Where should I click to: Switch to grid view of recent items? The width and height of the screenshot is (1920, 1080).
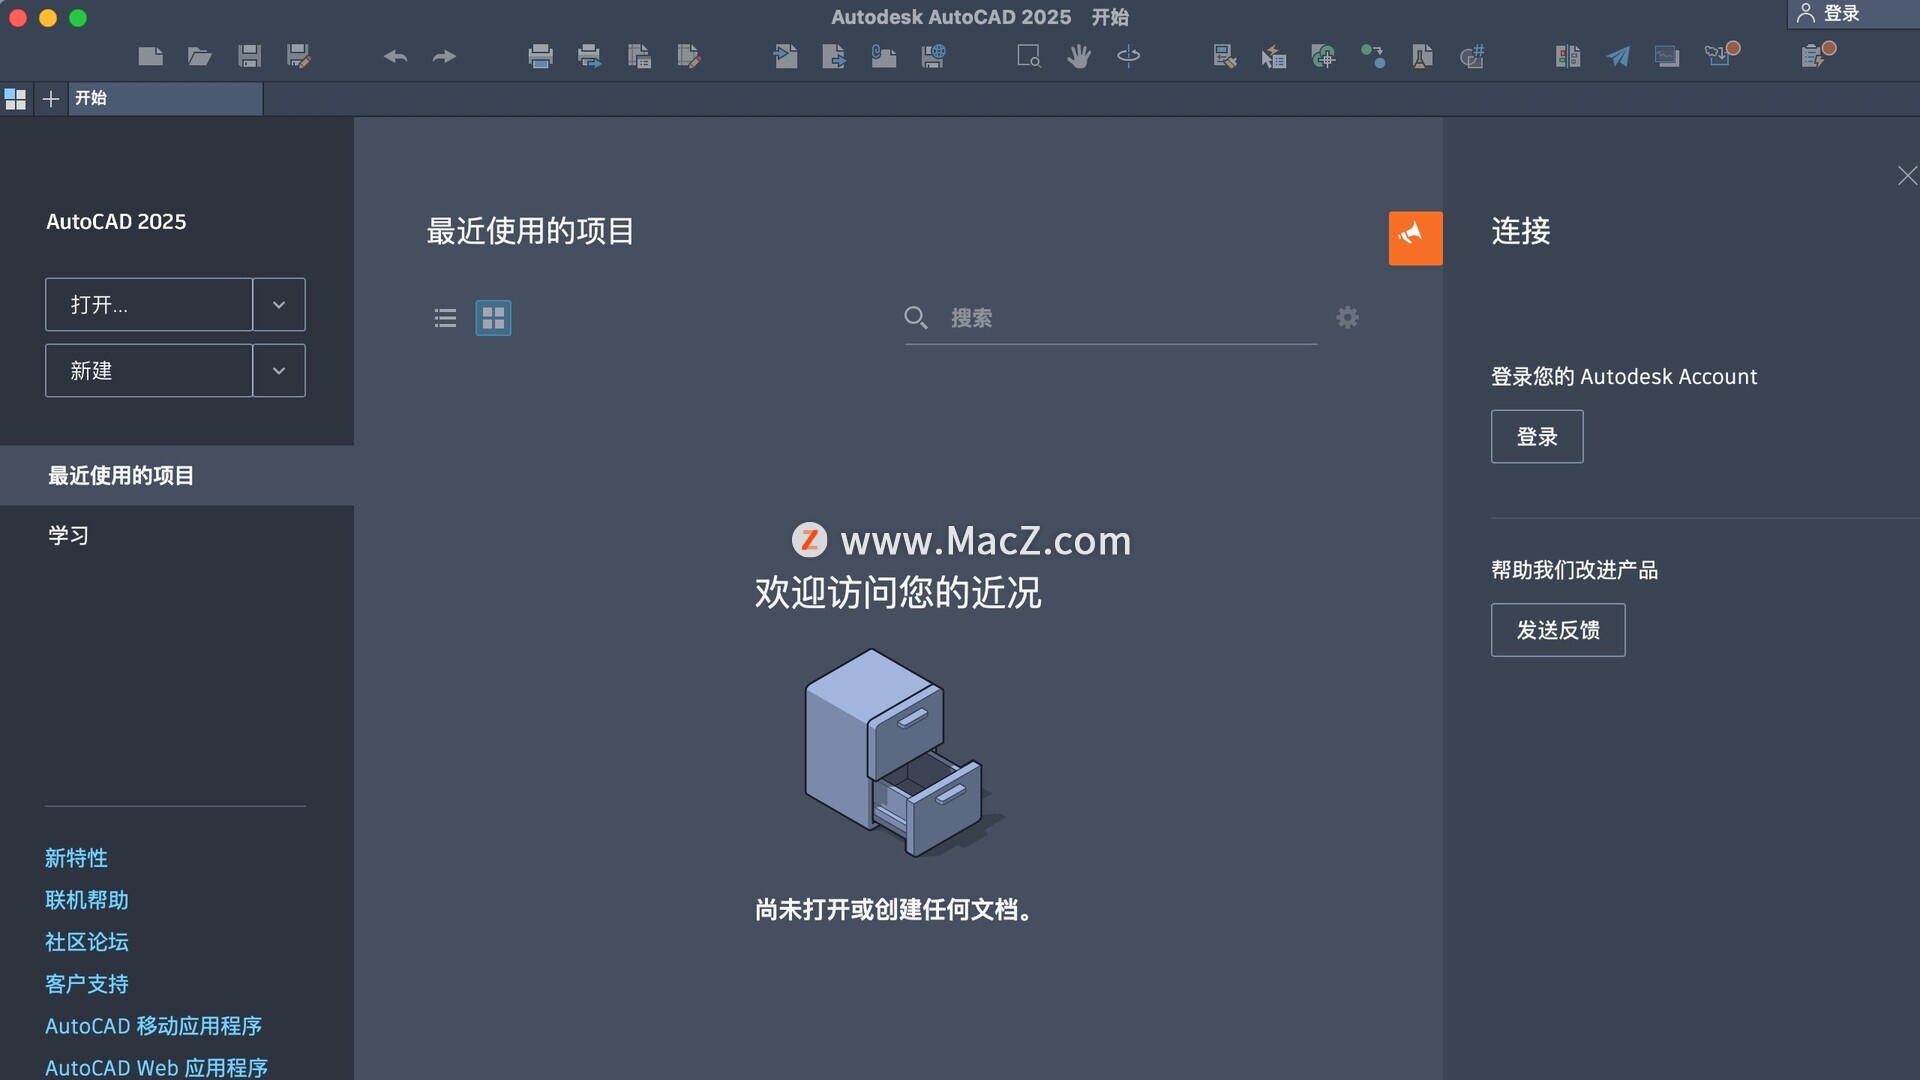(x=493, y=318)
